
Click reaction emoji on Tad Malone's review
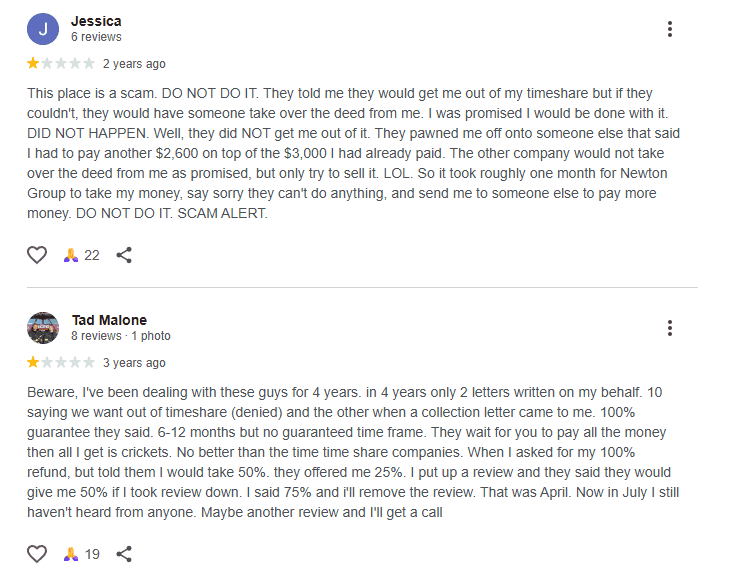(70, 554)
